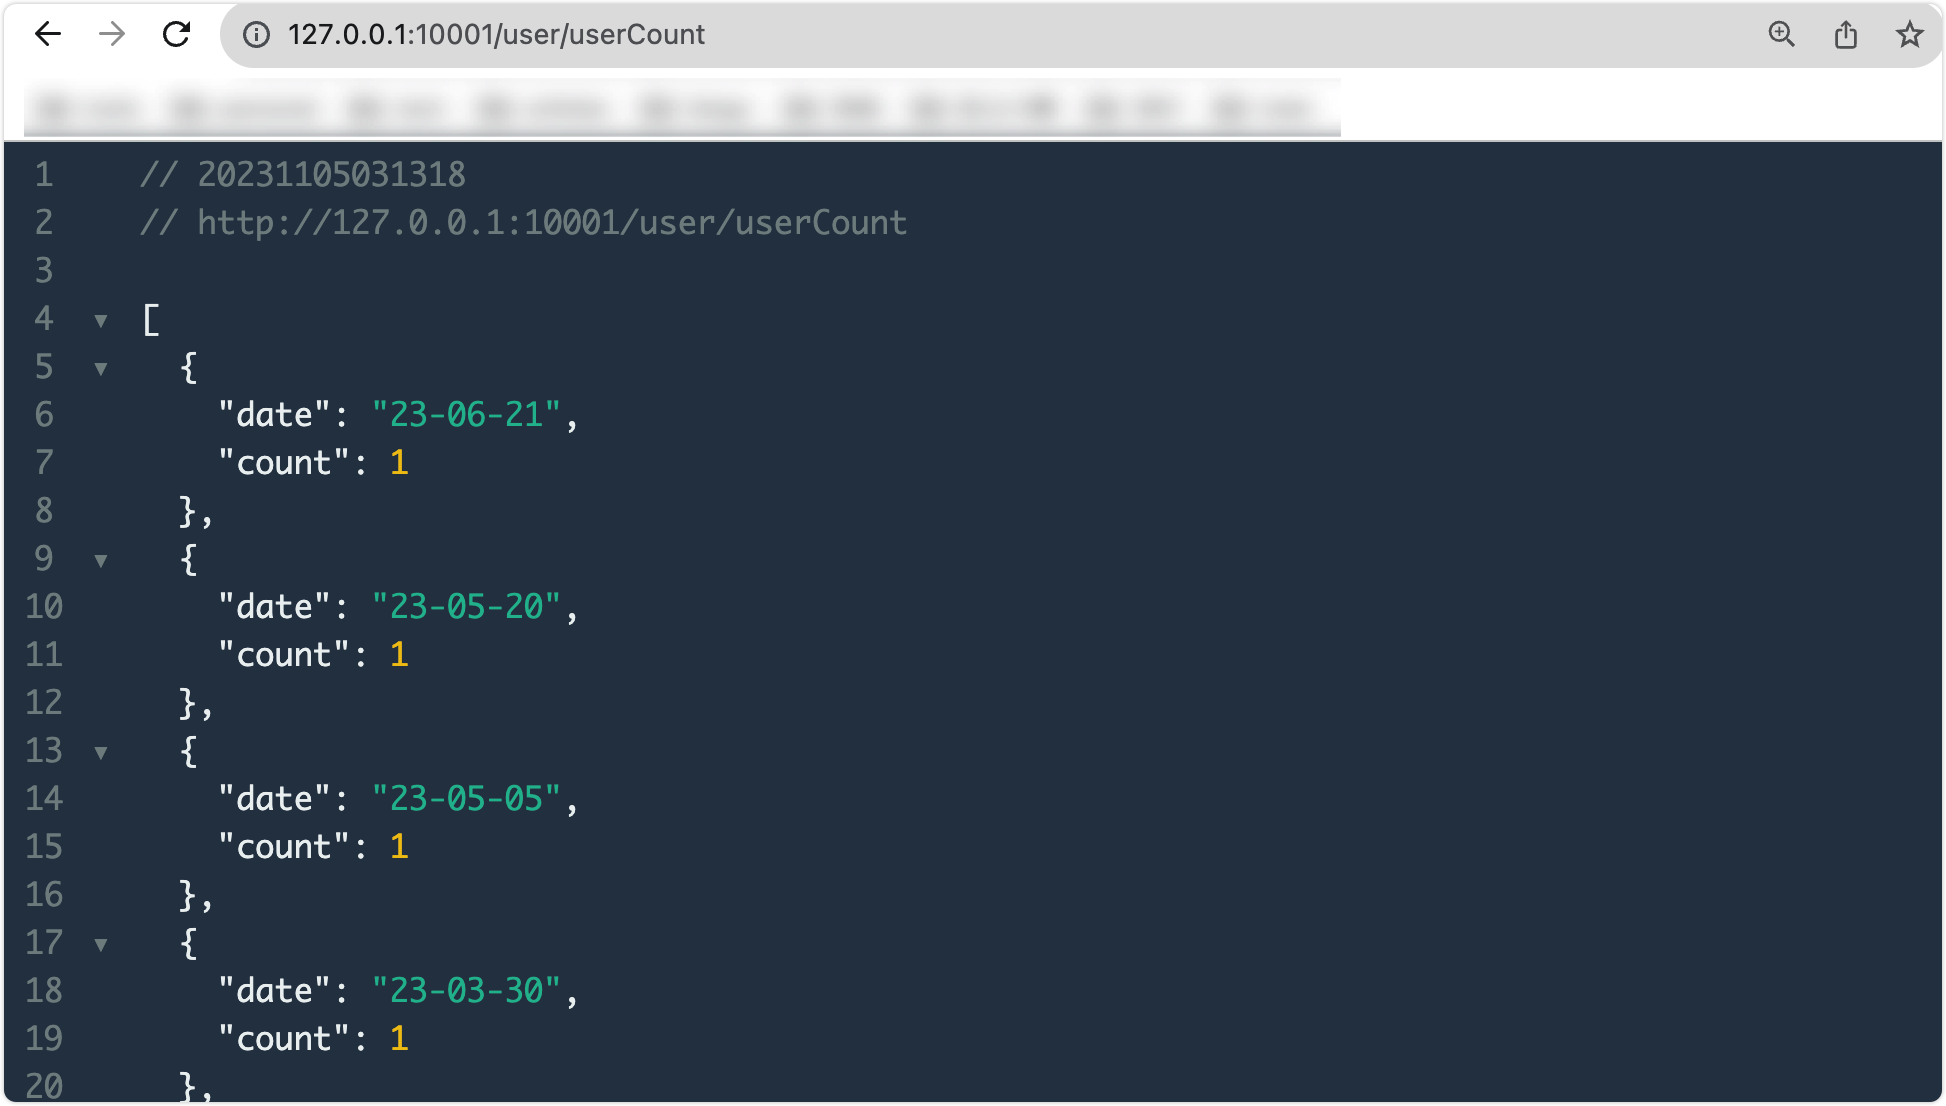Fold the object starting on line 13
This screenshot has height=1106, width=1946.
(101, 753)
